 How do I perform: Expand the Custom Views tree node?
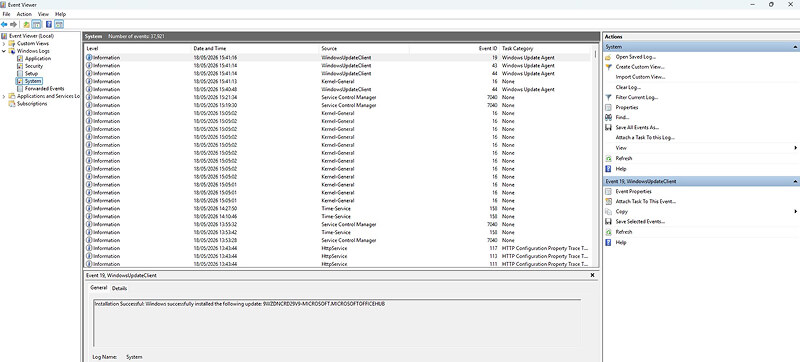click(4, 43)
